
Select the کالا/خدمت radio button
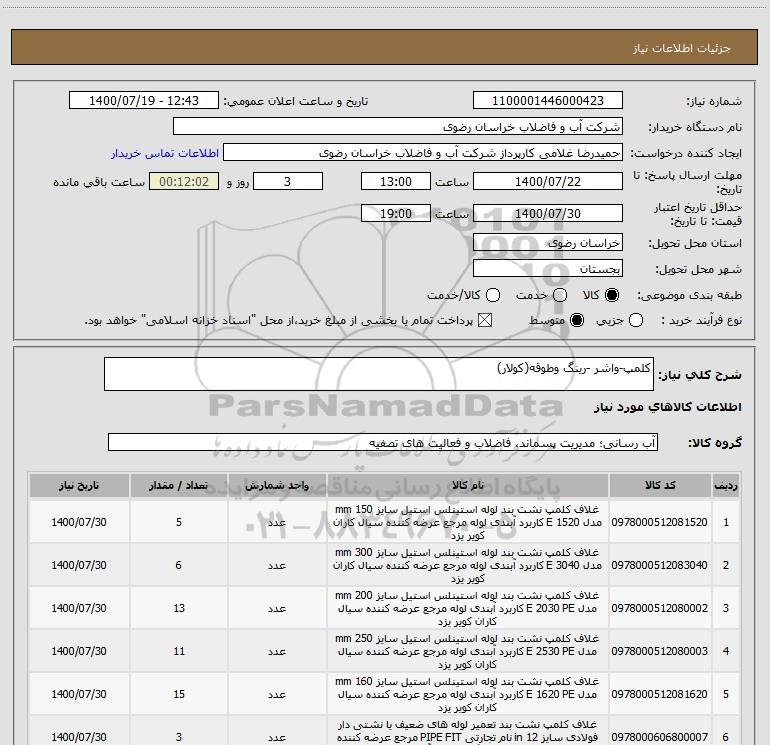click(493, 295)
